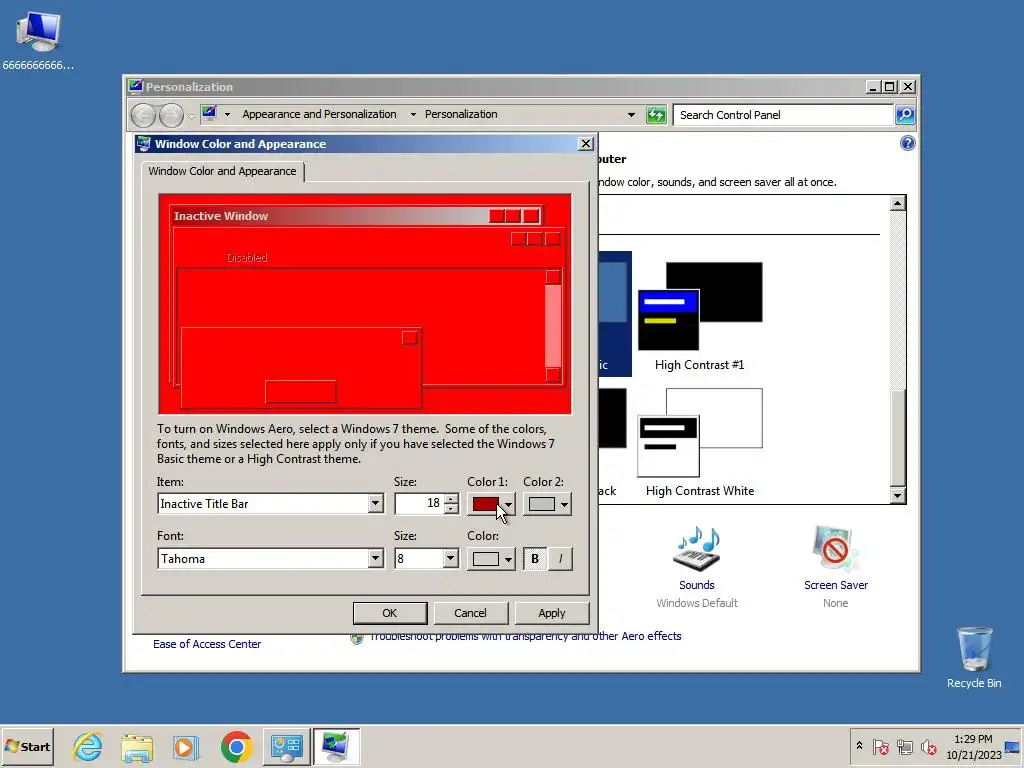Viewport: 1024px width, 768px height.
Task: Select the Personalization taskbar button
Action: pos(336,746)
